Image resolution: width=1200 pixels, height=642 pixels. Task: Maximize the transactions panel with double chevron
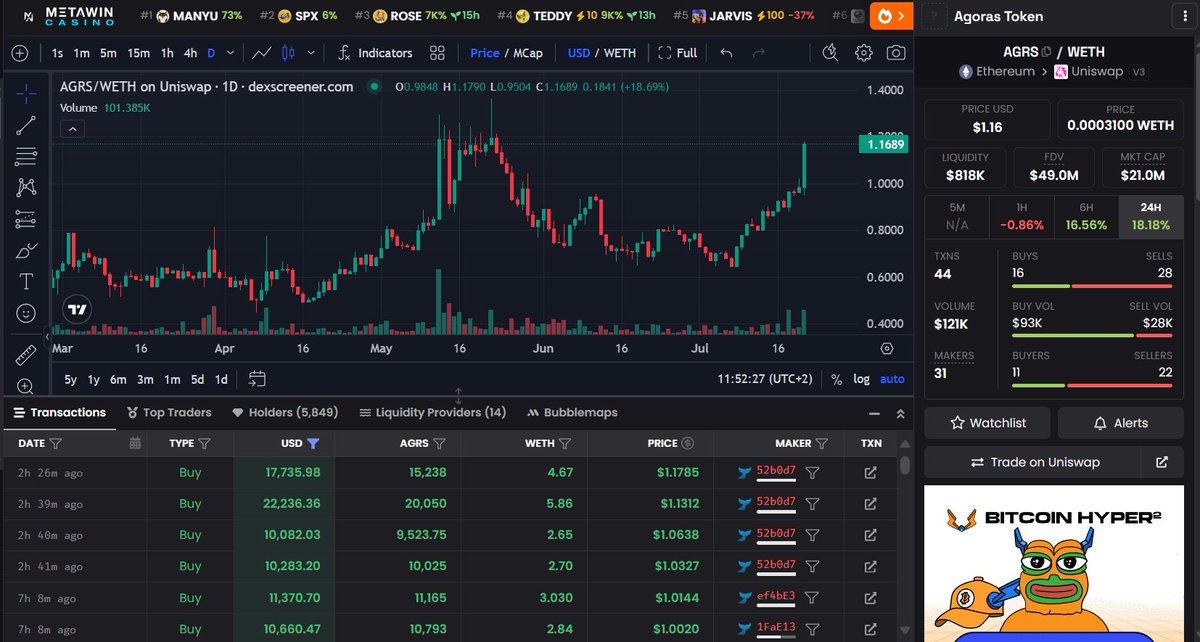[901, 413]
